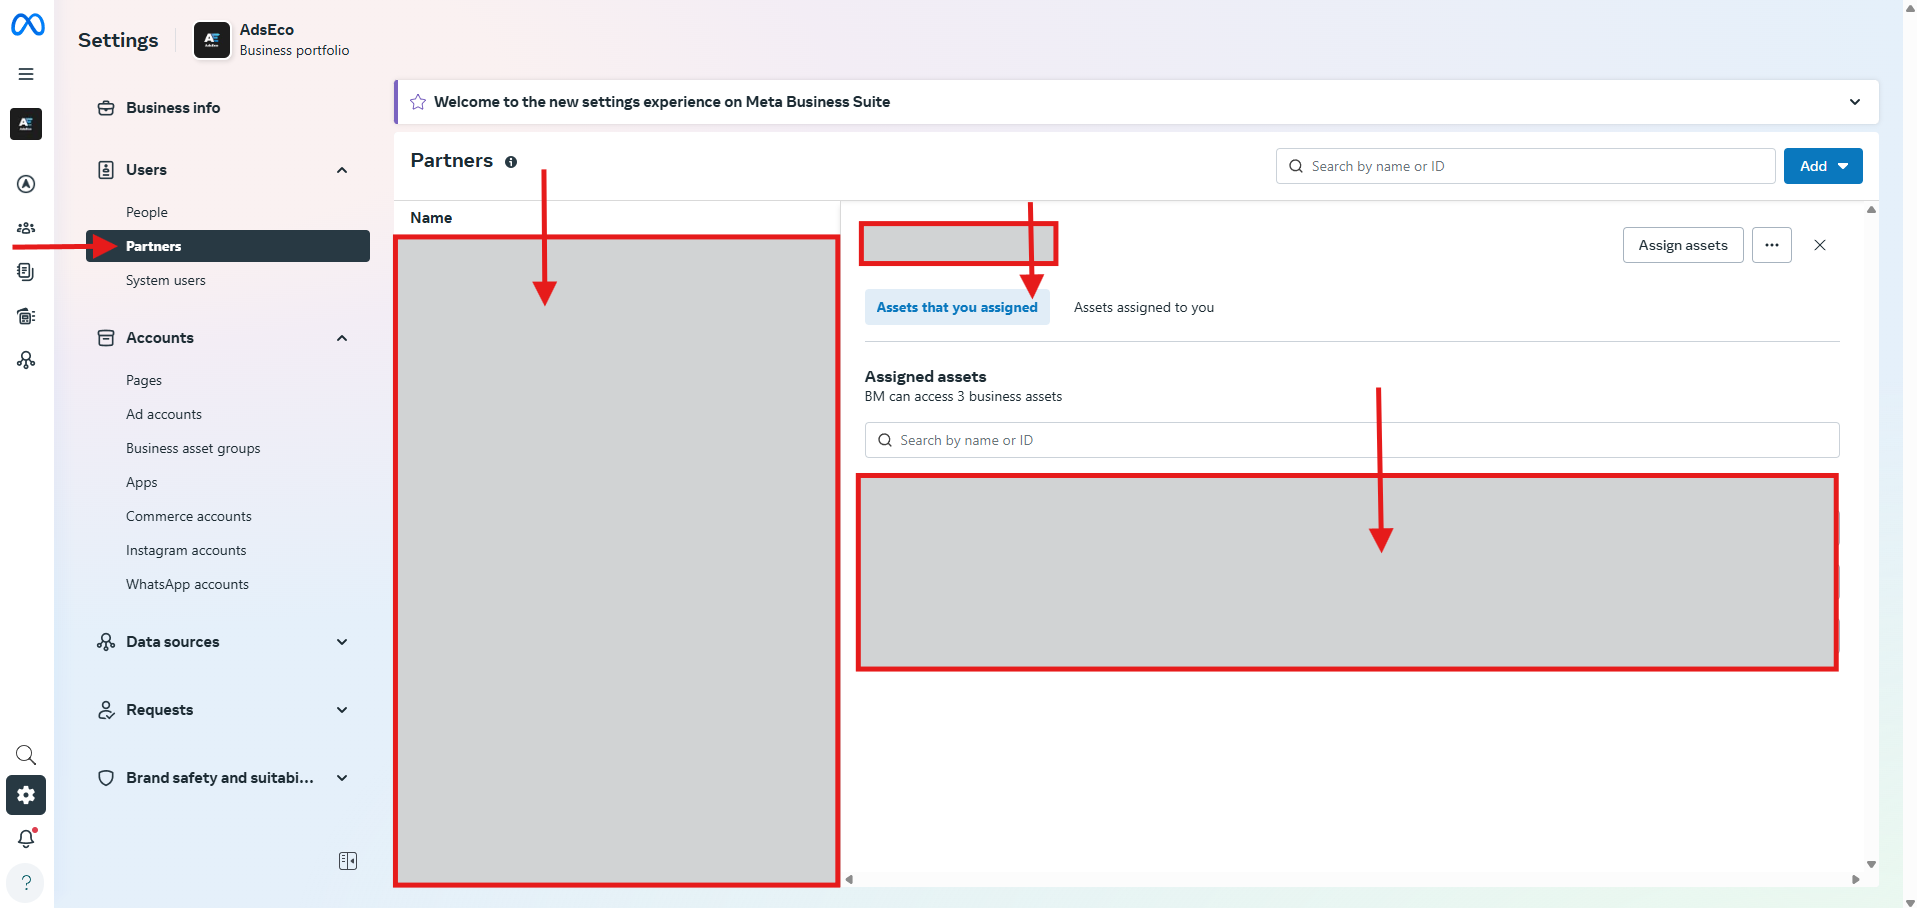
Task: Expand the welcome banner chevron
Action: pos(1855,102)
